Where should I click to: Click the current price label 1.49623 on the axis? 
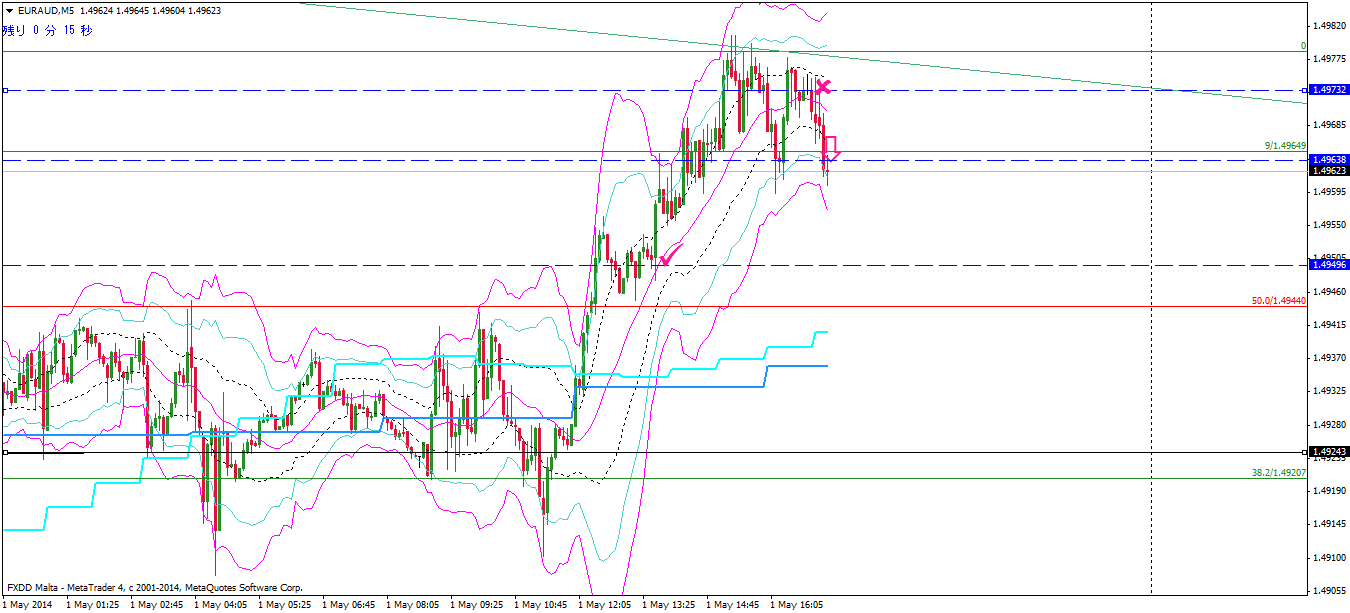click(x=1329, y=171)
